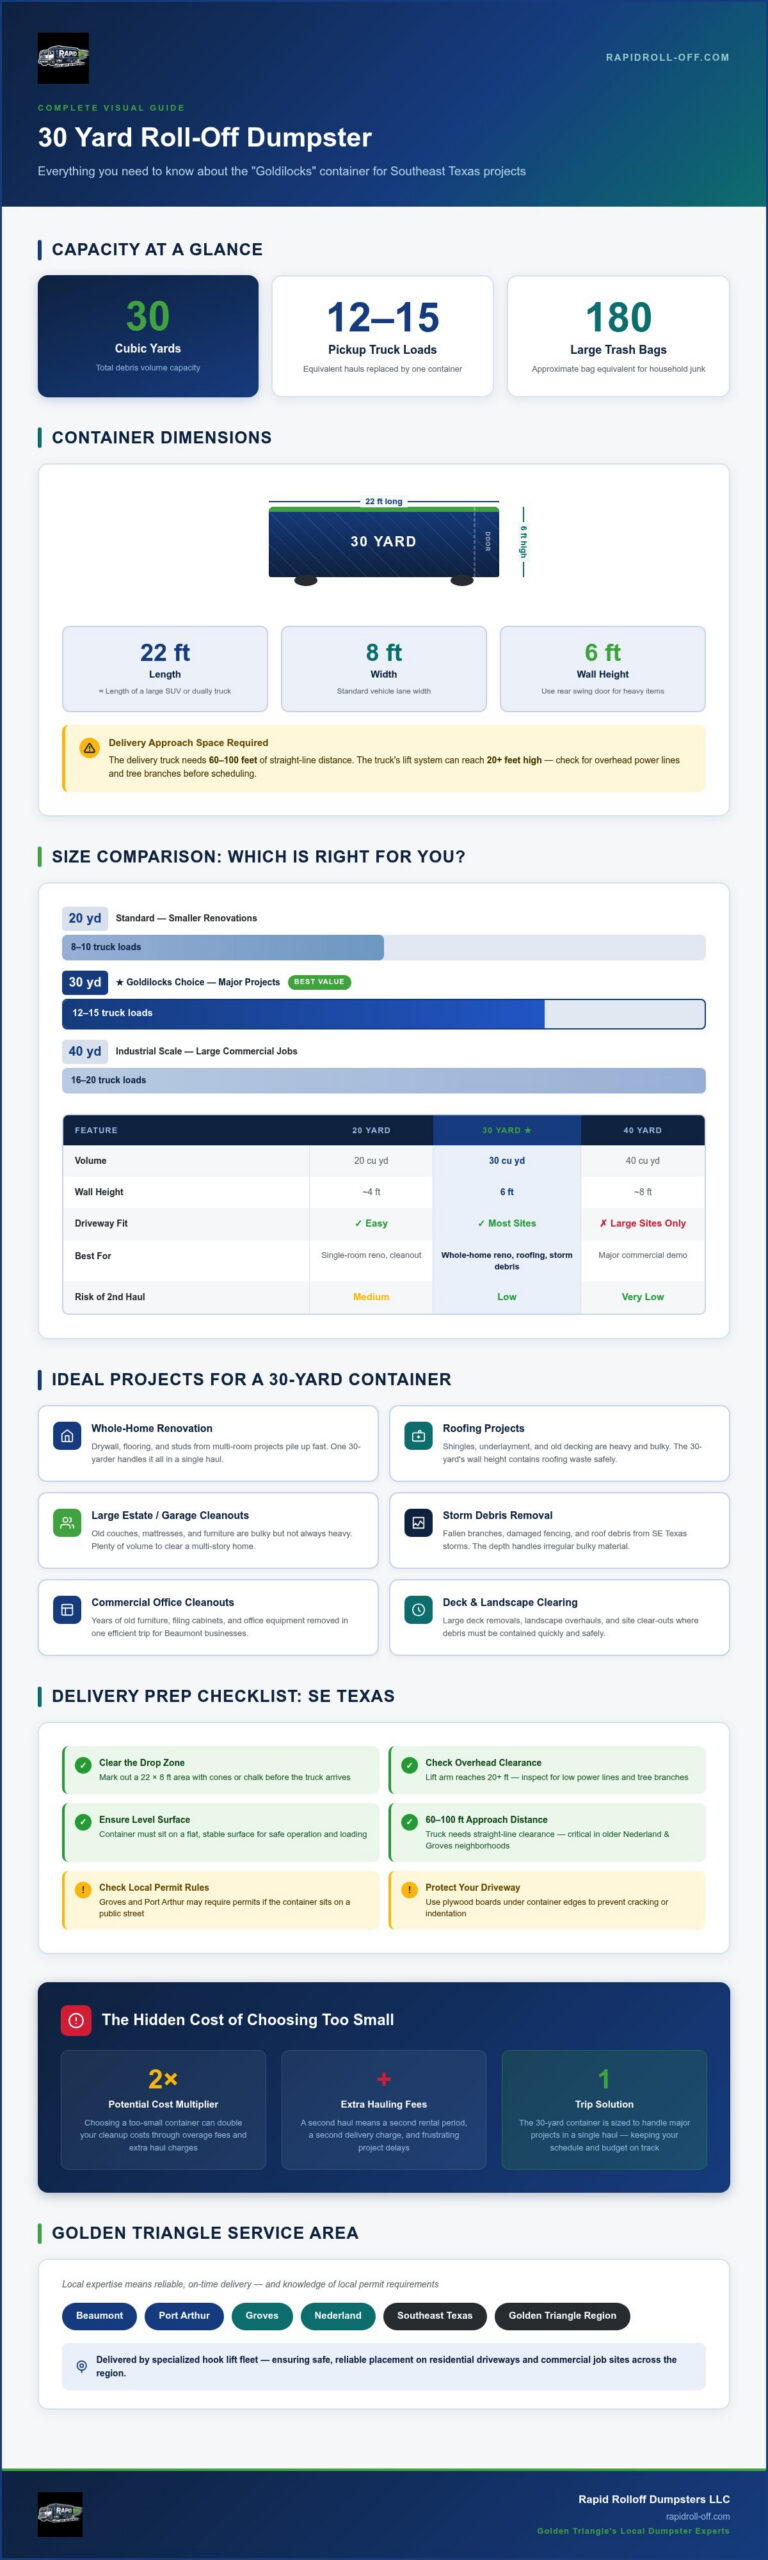This screenshot has width=768, height=2560.
Task: Toggle the 60–100 ft Approach Distance checkmark
Action: [409, 1822]
